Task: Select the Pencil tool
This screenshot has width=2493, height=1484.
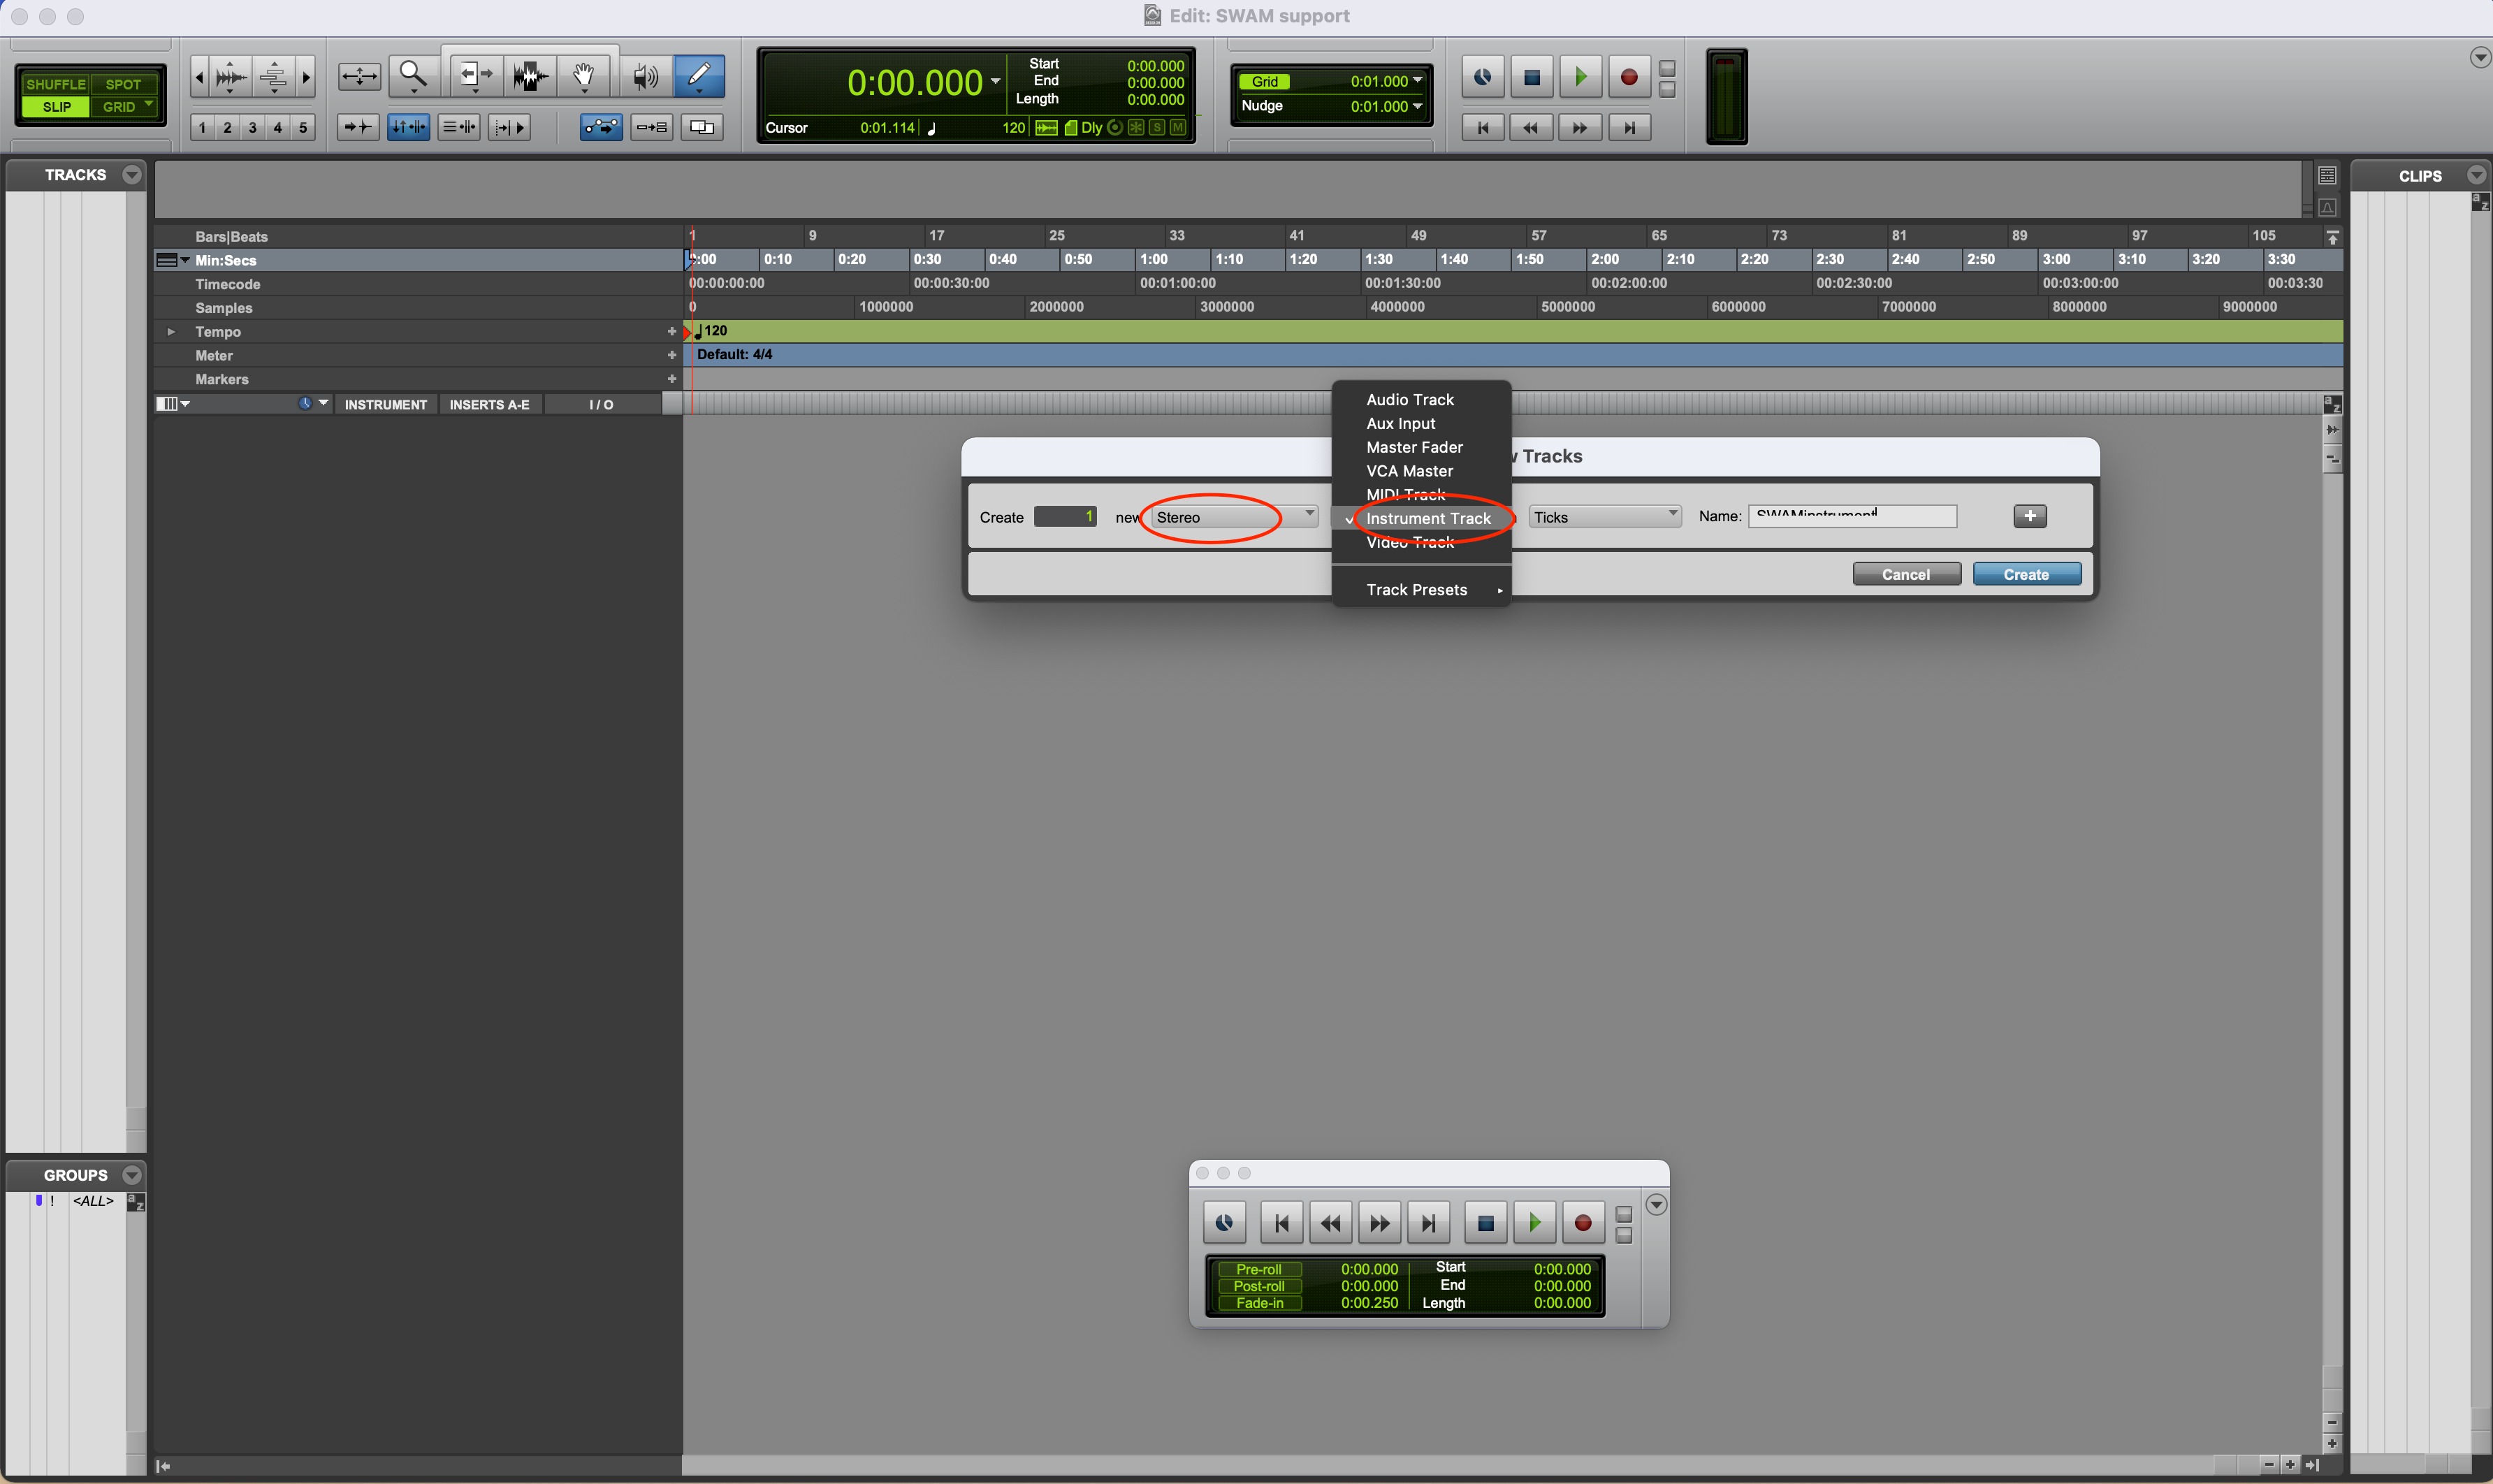Action: pyautogui.click(x=699, y=76)
